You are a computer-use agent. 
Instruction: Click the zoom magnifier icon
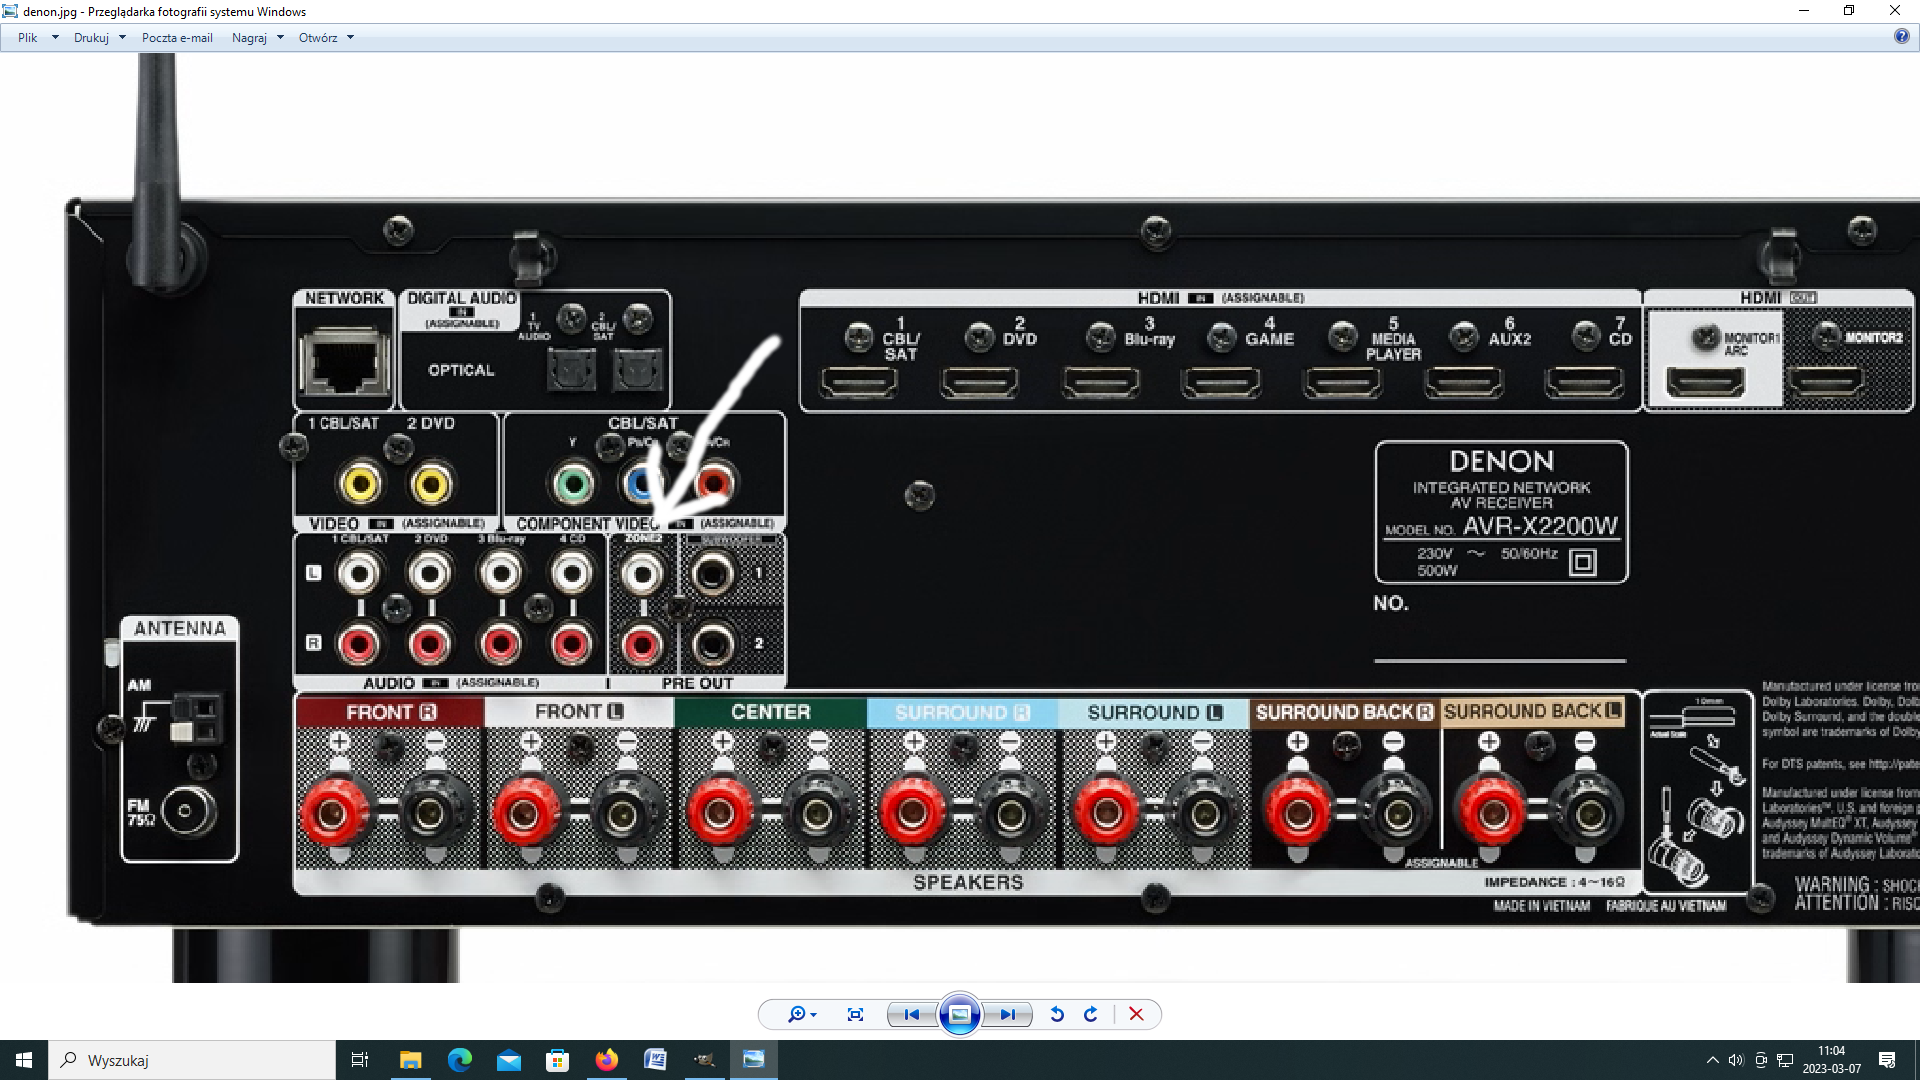click(x=797, y=1014)
